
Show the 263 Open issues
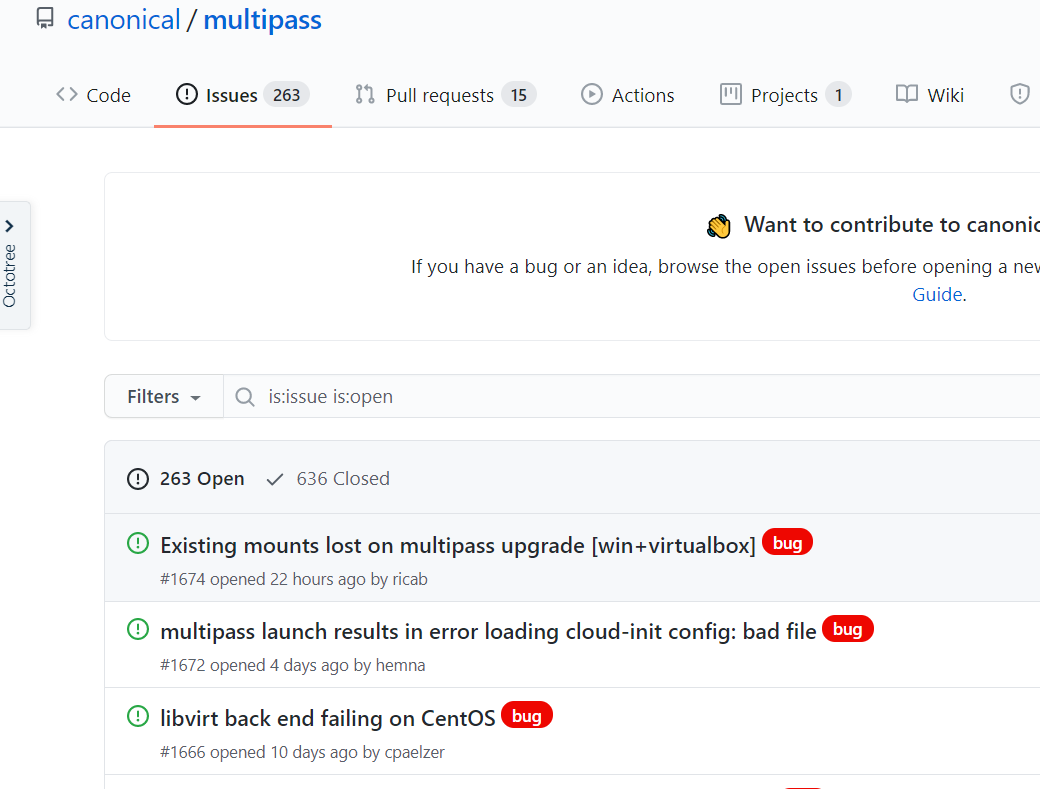tap(186, 479)
